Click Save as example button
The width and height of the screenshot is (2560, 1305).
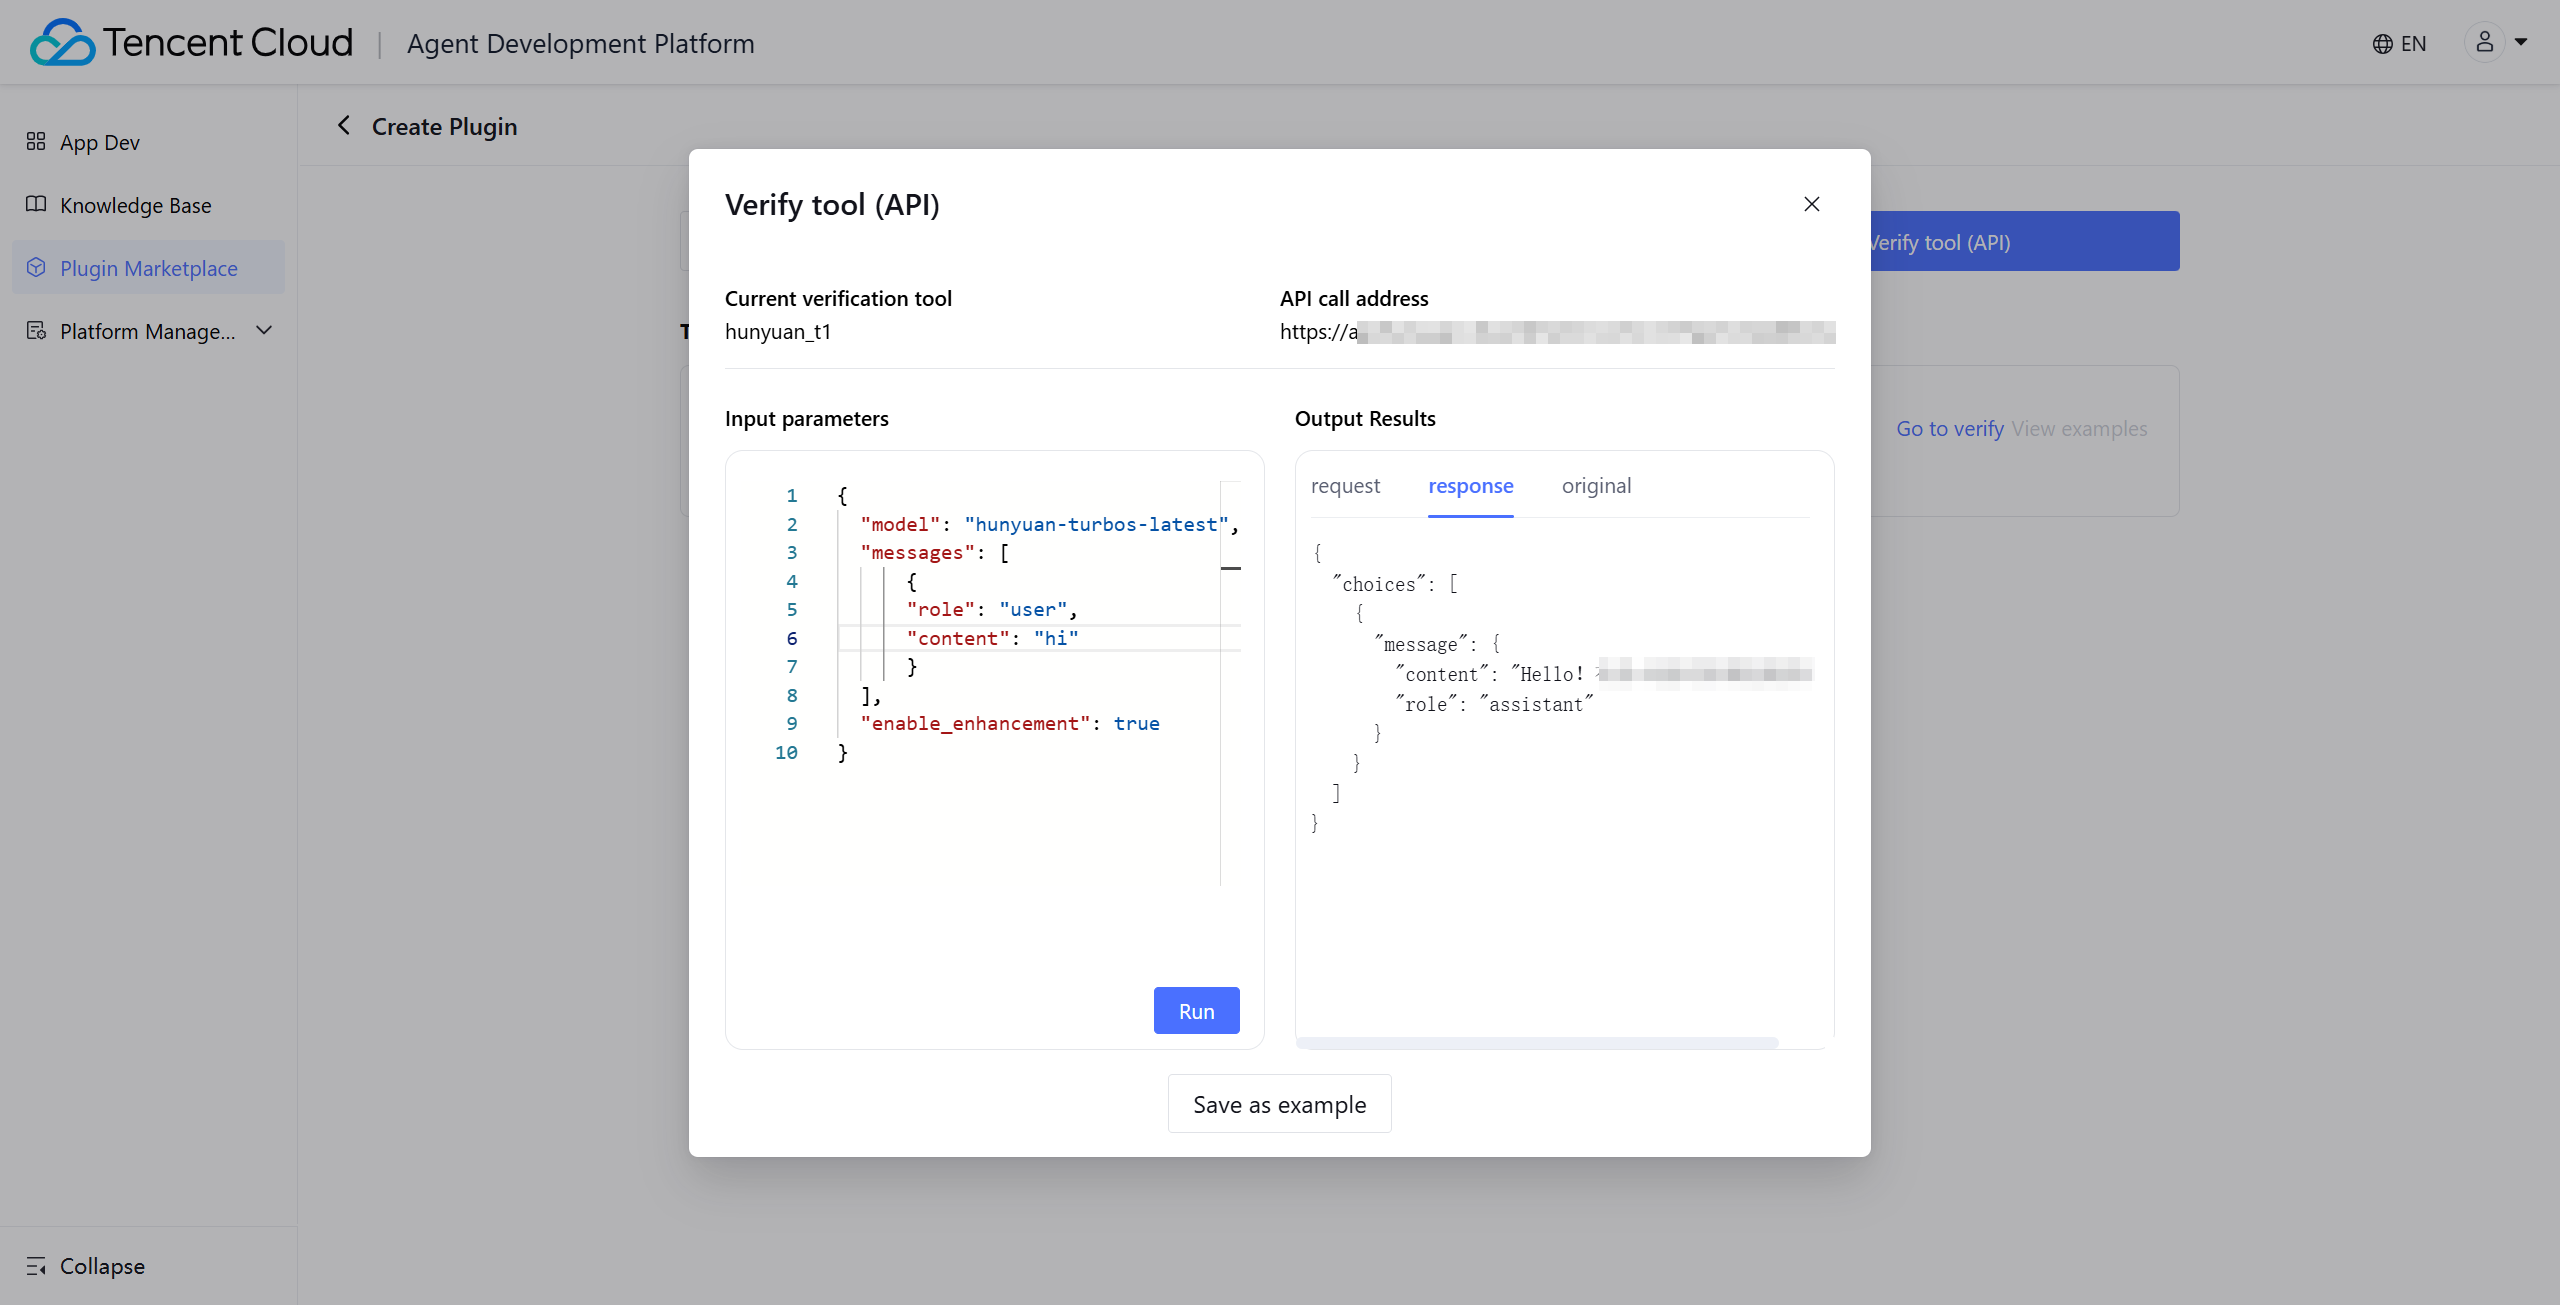point(1279,1104)
